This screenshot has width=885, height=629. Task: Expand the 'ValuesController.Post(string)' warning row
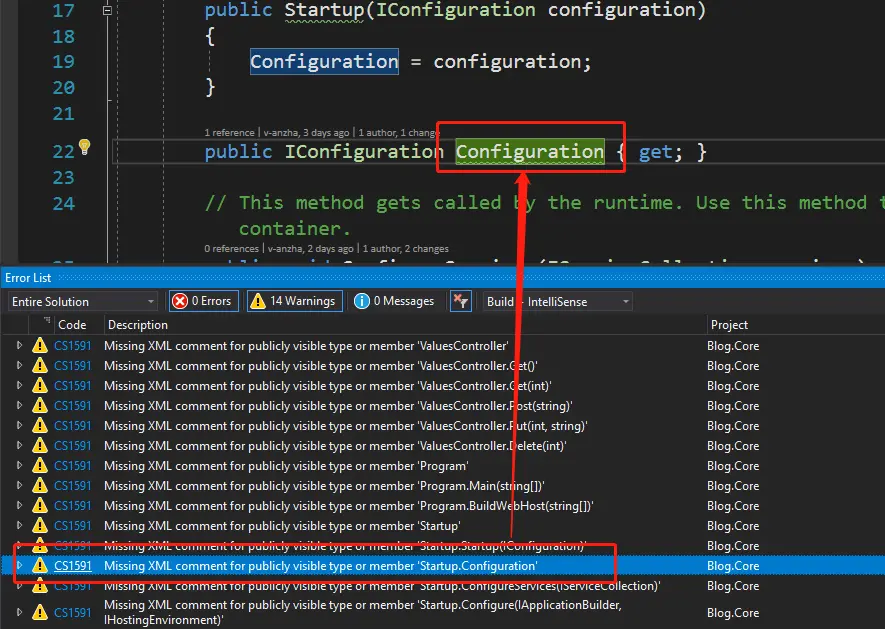[19, 405]
